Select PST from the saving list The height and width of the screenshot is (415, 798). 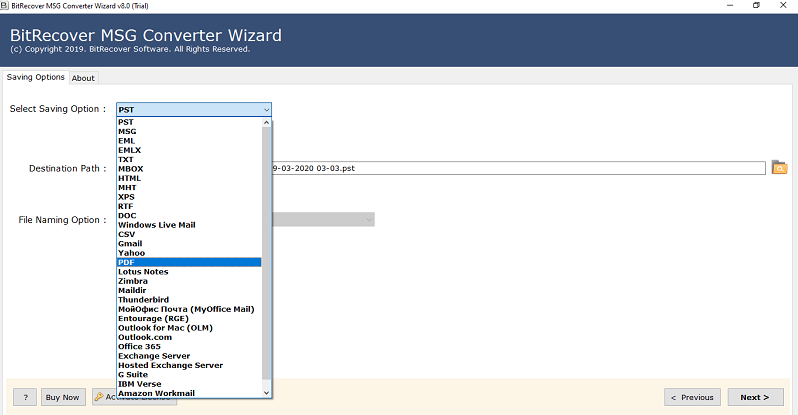[x=189, y=122]
